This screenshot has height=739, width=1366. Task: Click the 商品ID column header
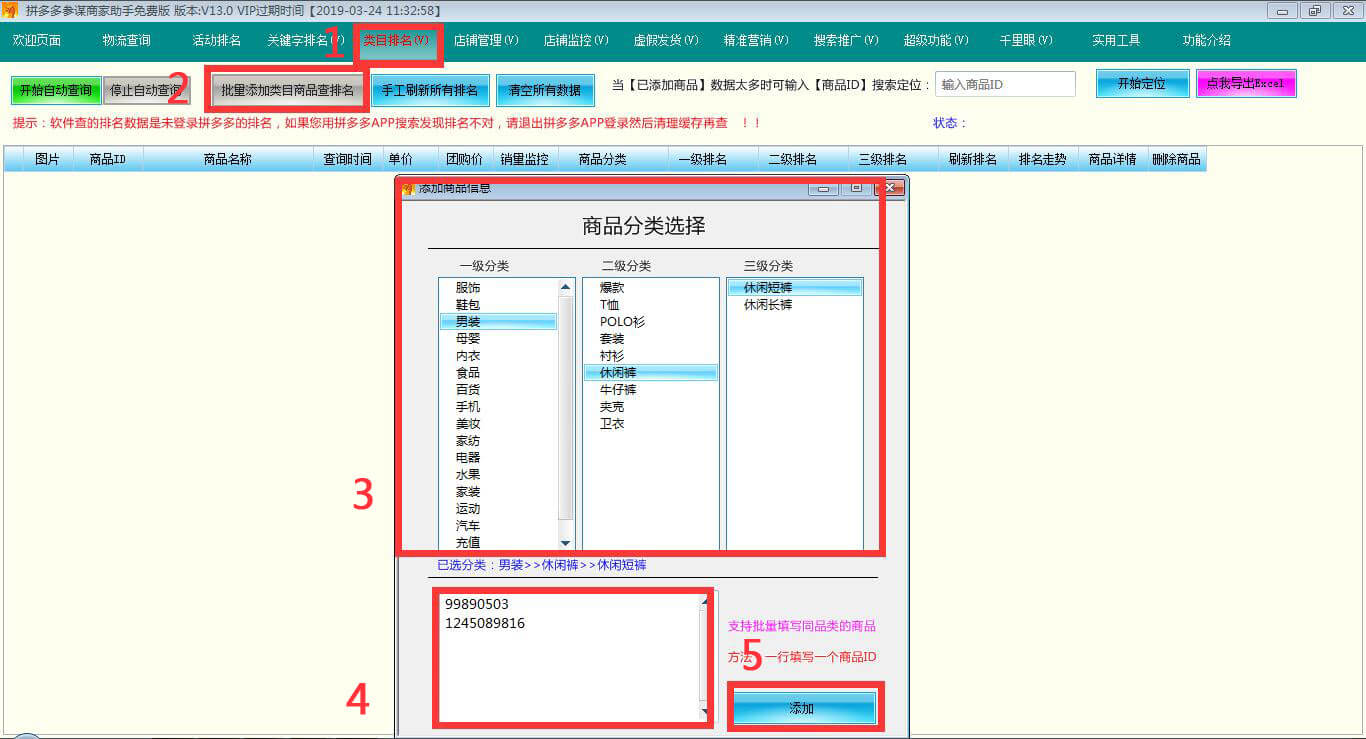[107, 159]
